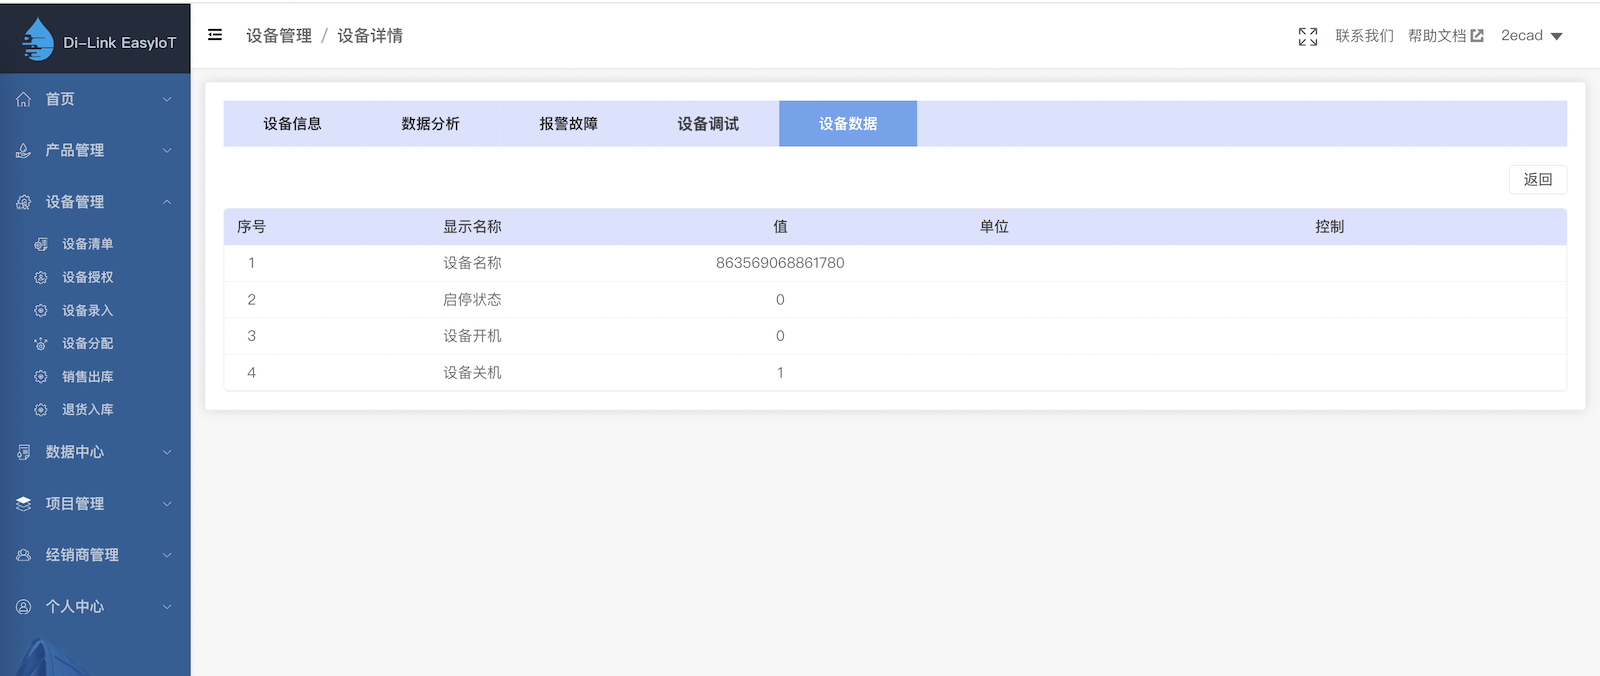Click the value 0 in 启停状态 row
The image size is (1600, 676).
[780, 300]
